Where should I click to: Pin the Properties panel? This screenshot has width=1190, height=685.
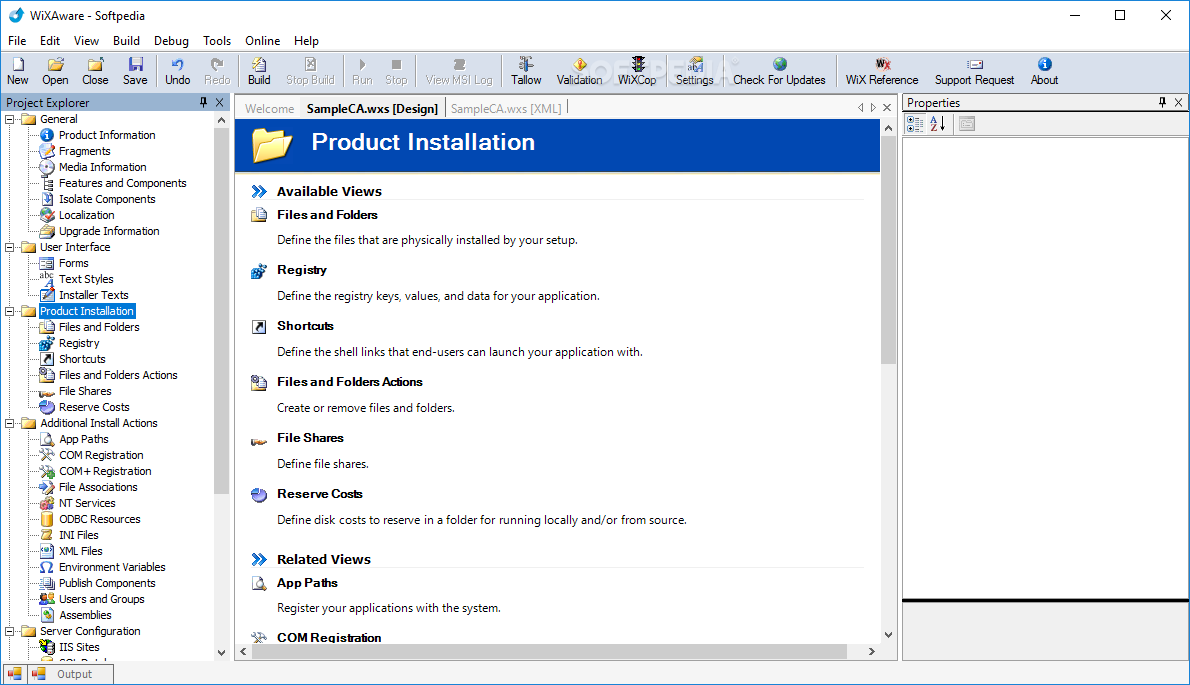point(1163,102)
